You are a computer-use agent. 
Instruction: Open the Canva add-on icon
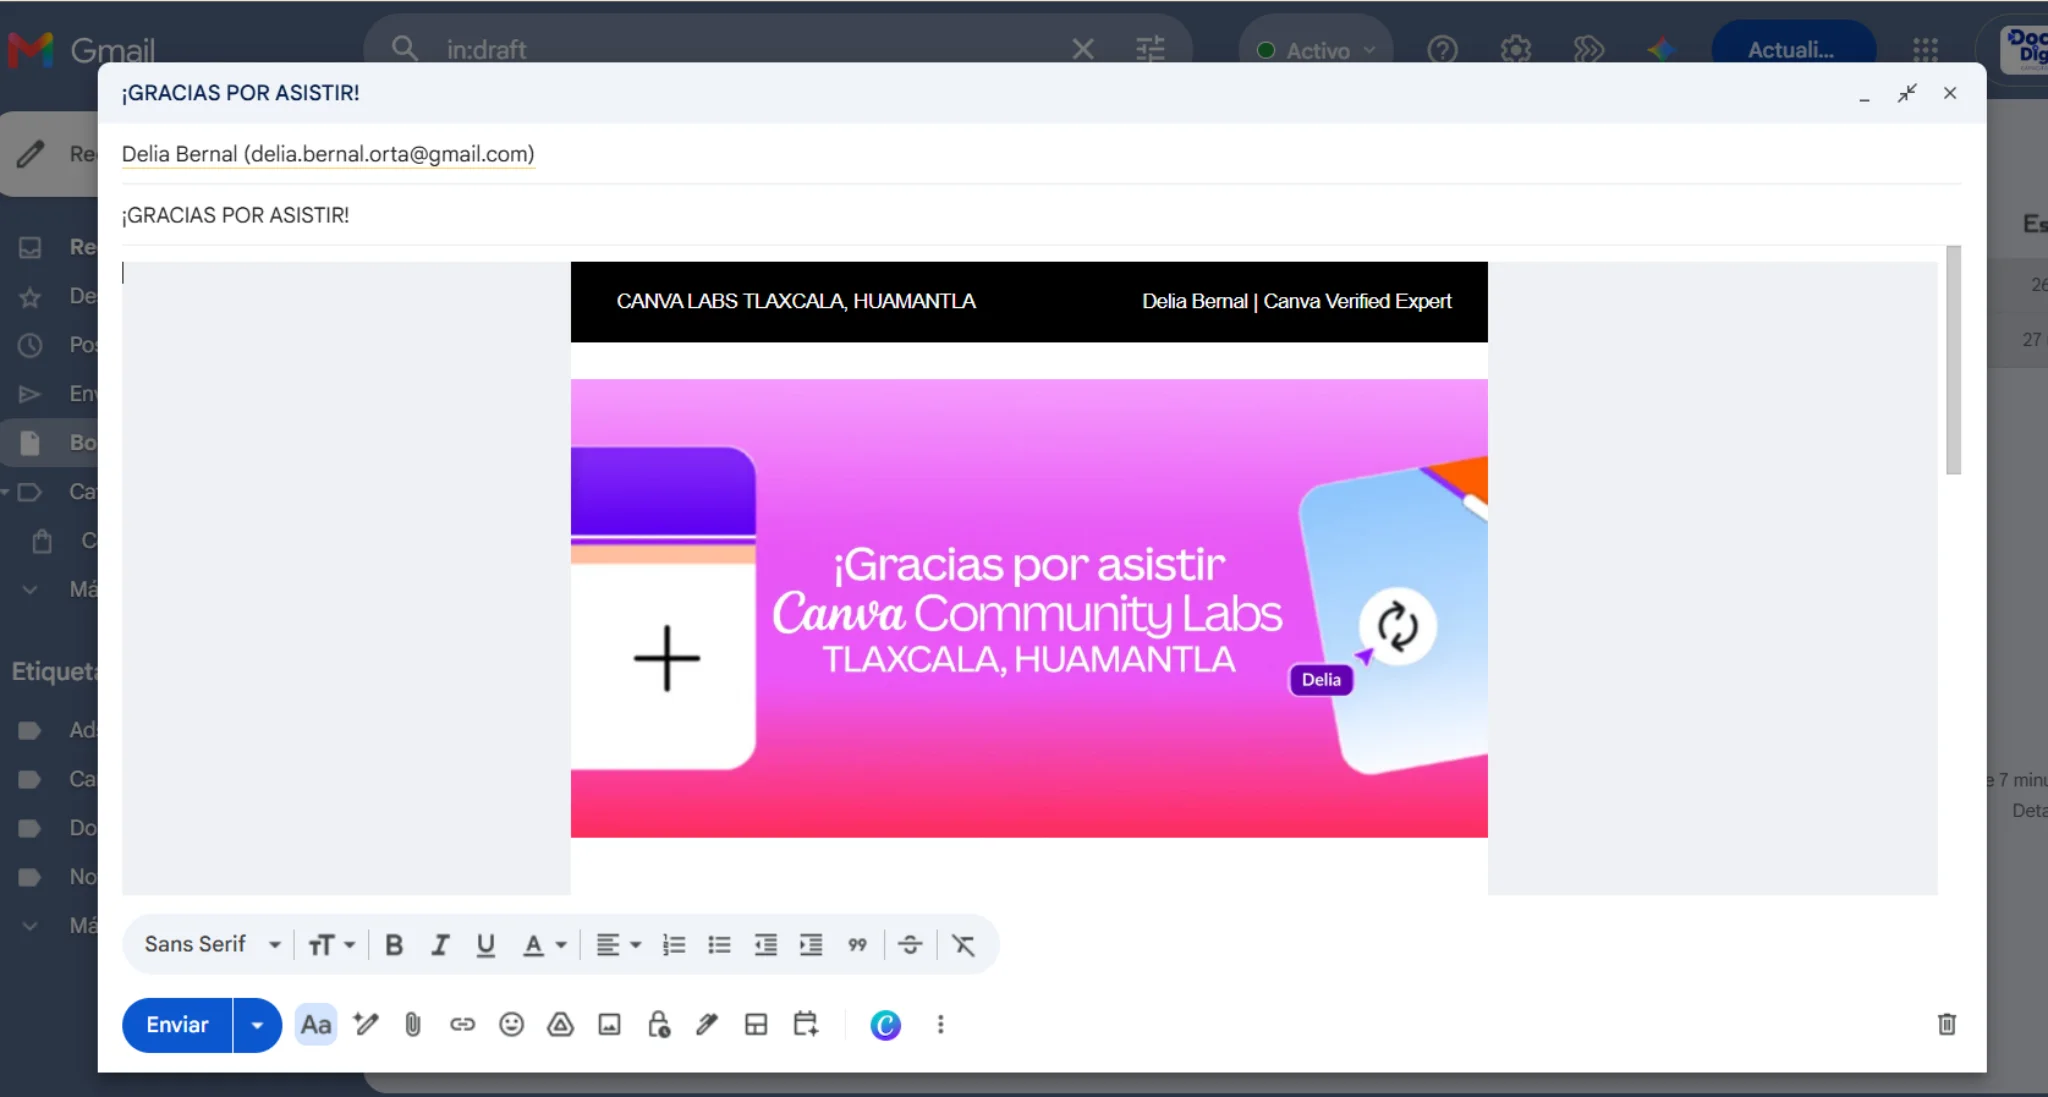885,1025
